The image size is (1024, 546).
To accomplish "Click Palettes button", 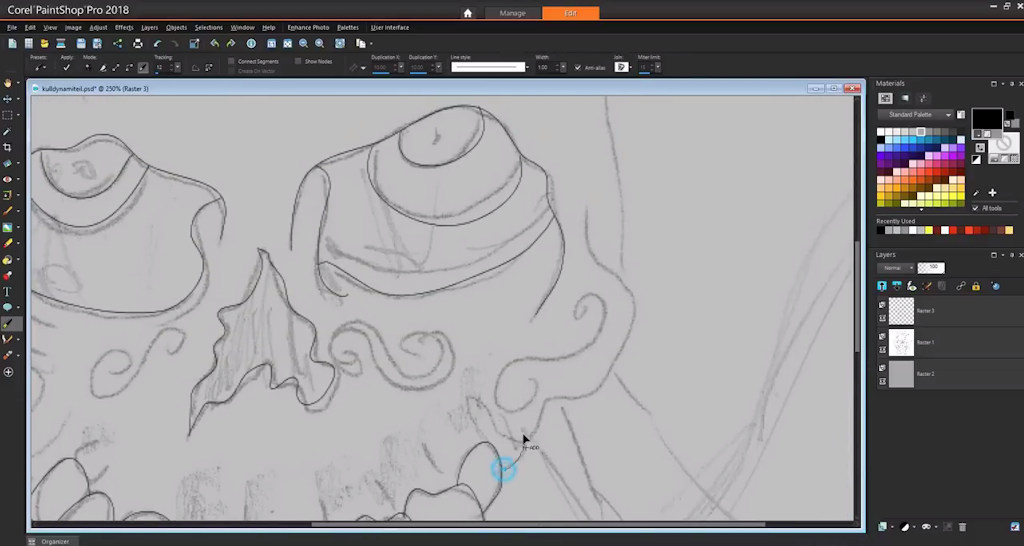I will pyautogui.click(x=348, y=27).
